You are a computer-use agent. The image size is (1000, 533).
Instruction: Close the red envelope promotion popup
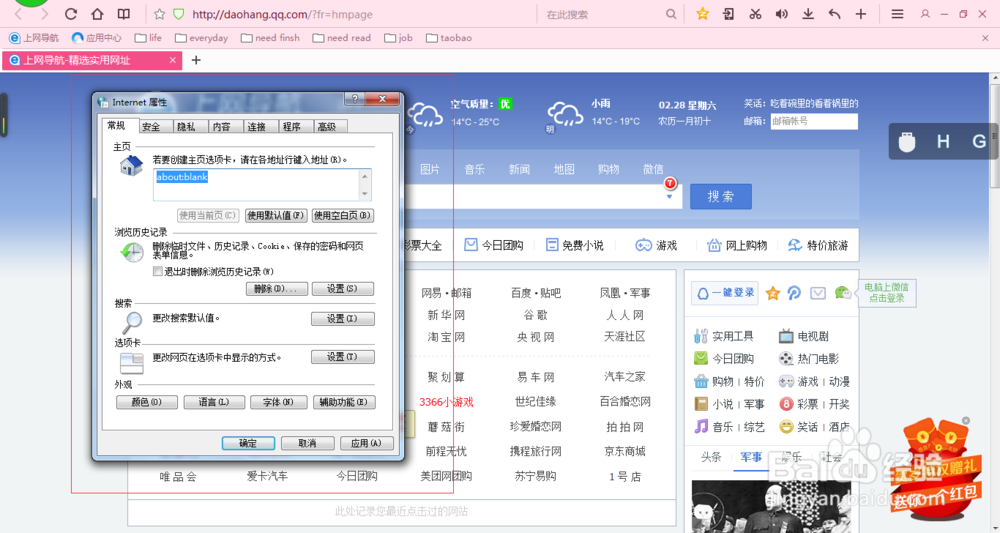(966, 421)
